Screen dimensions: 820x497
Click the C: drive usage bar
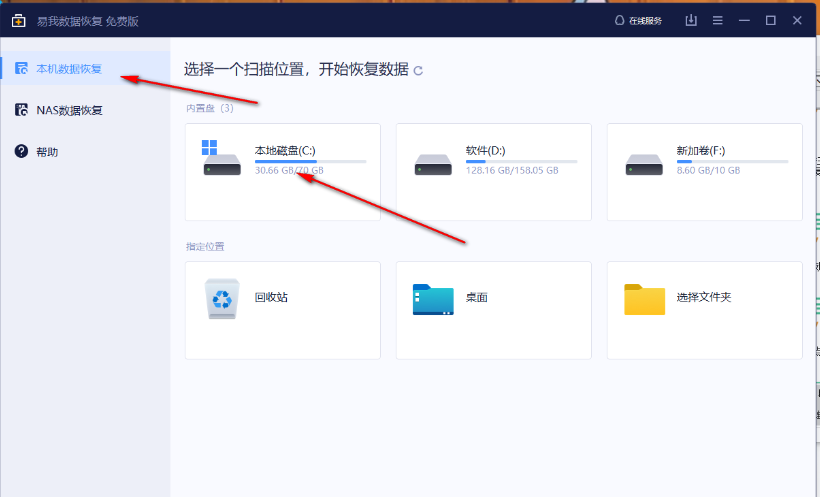point(311,162)
